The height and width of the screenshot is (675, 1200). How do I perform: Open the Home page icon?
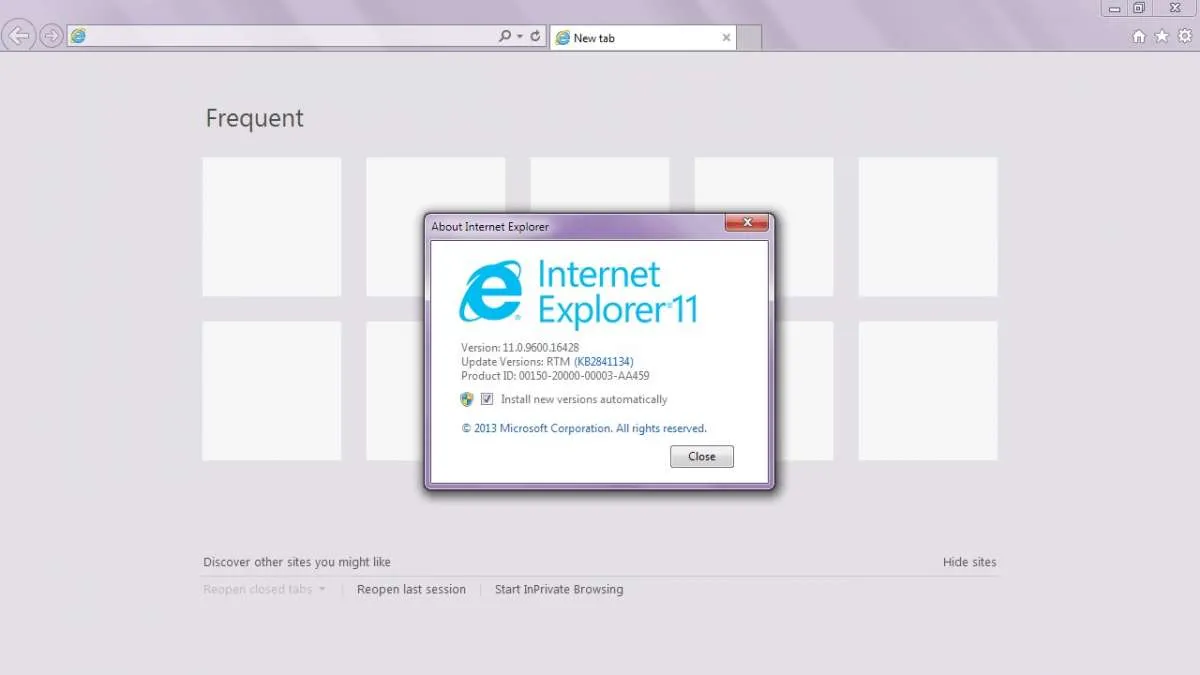coord(1138,36)
